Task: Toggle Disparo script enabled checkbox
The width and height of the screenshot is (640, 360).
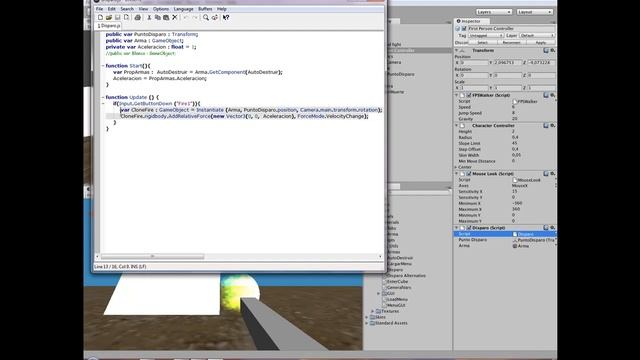Action: (x=469, y=228)
